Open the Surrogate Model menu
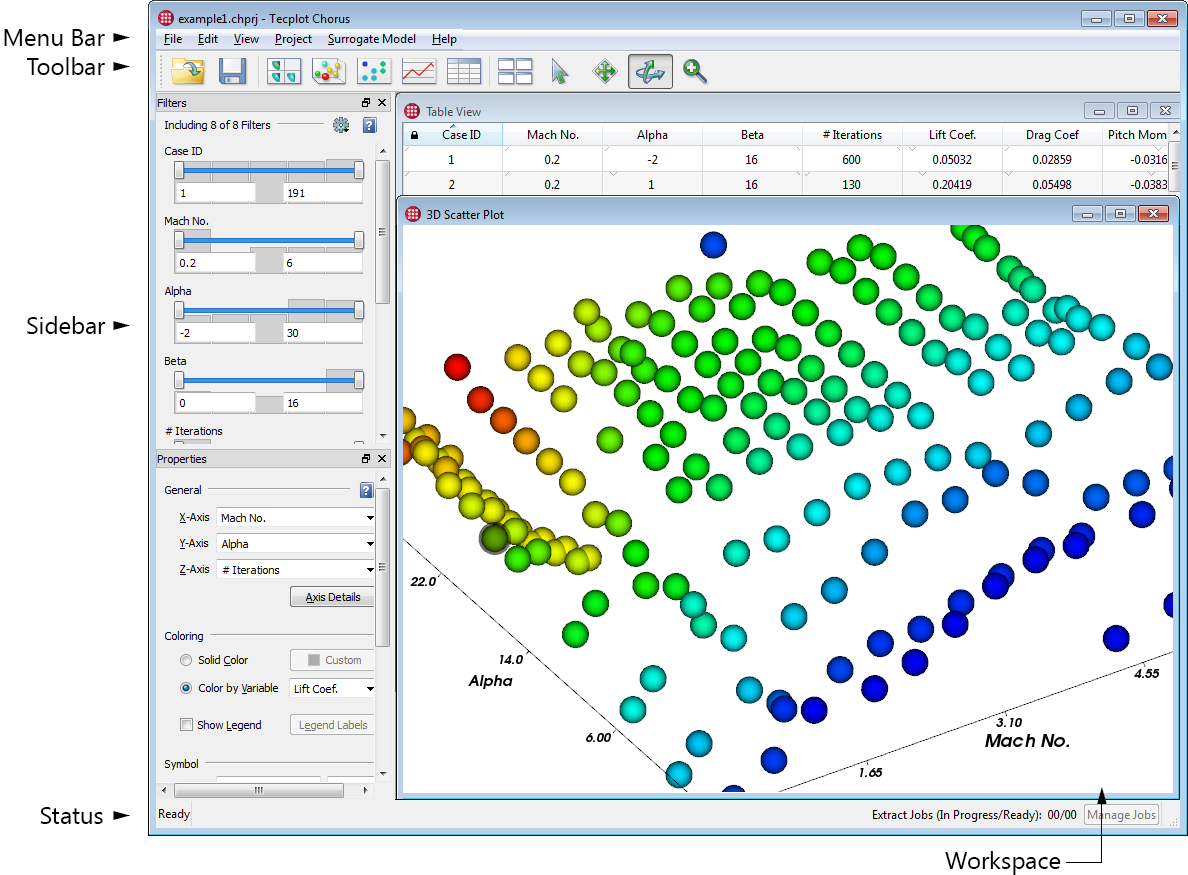This screenshot has height=875, width=1188. coord(371,39)
